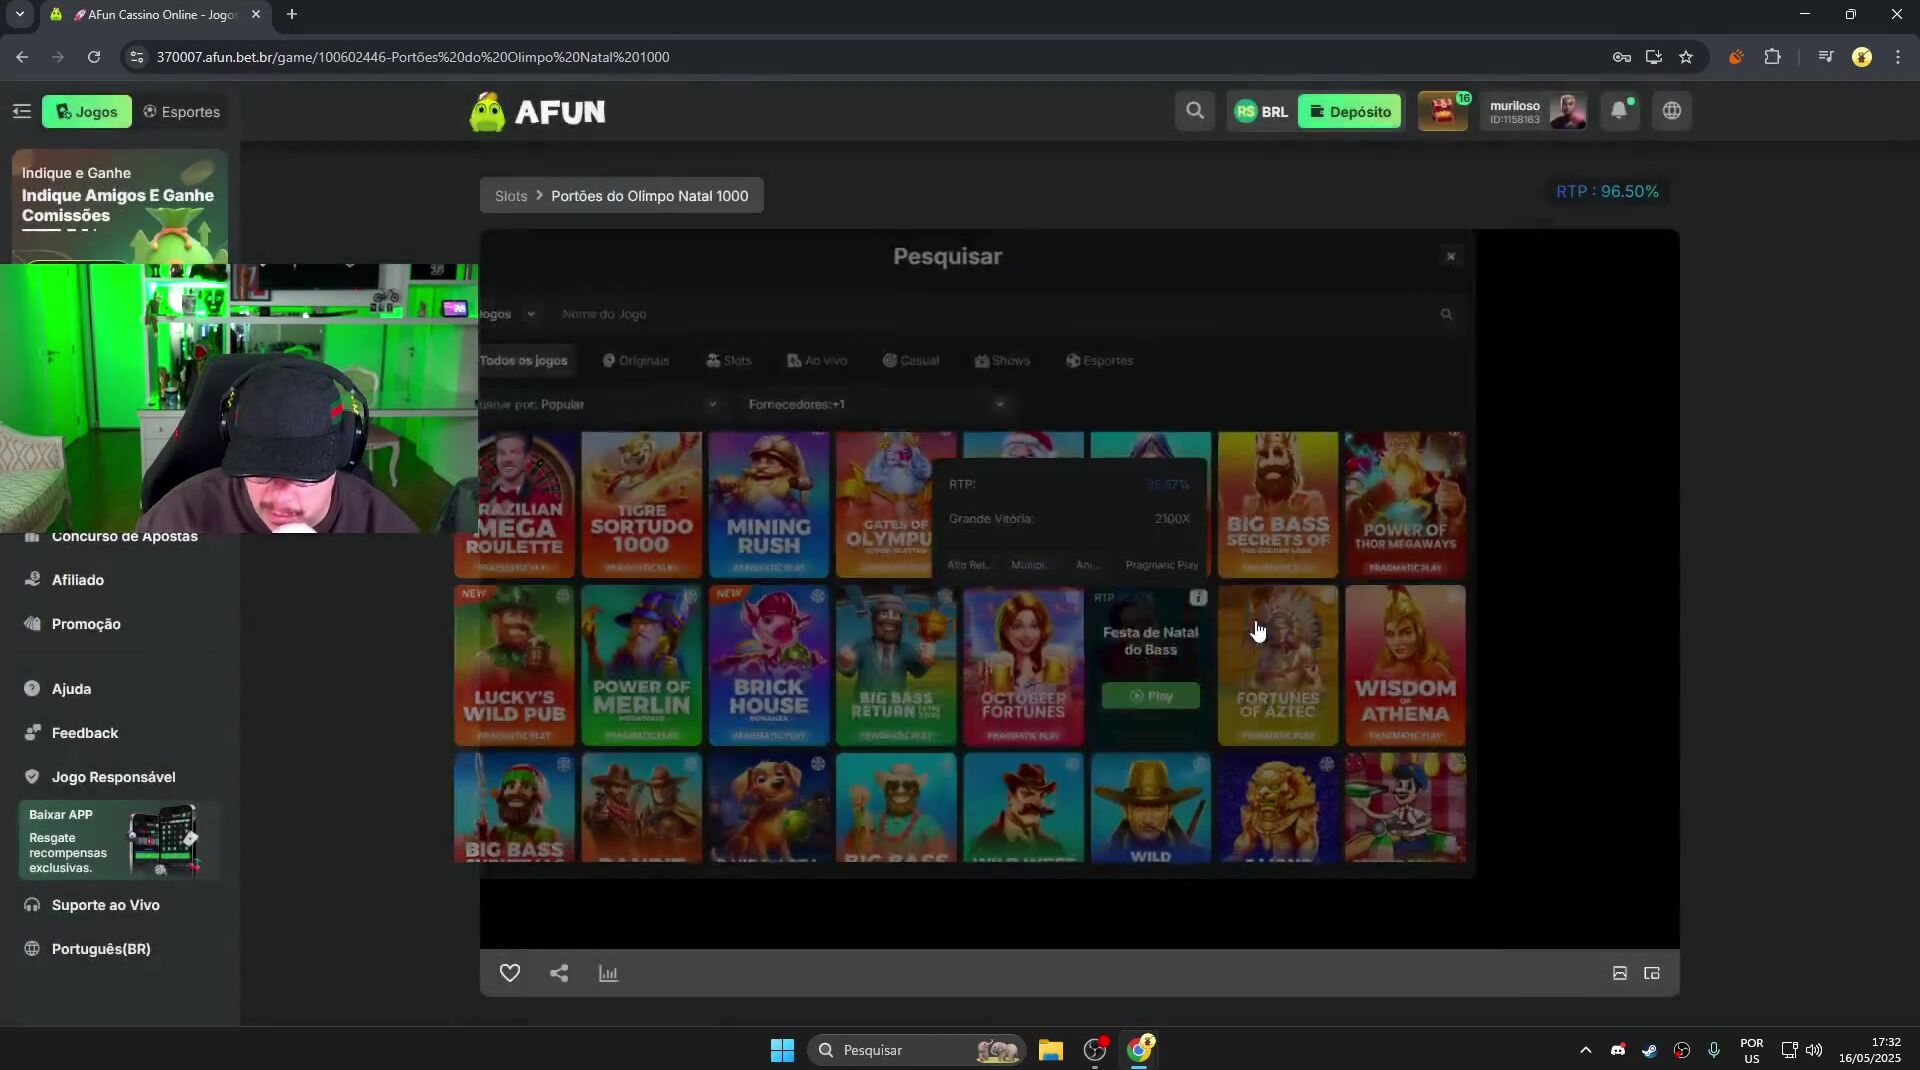Open info icon on Festa de Natal do Bass card
Viewport: 1920px width, 1070px height.
point(1198,598)
